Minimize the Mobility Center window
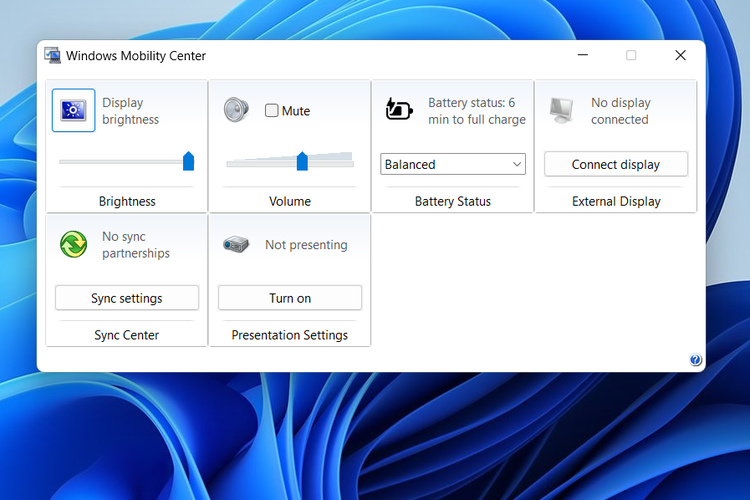This screenshot has height=500, width=750. (x=582, y=56)
